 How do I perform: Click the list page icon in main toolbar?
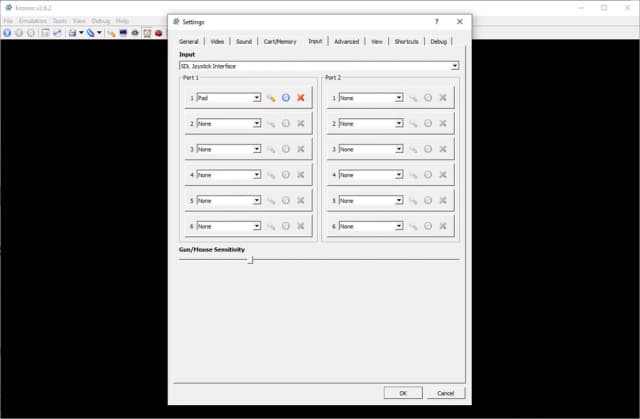point(45,33)
